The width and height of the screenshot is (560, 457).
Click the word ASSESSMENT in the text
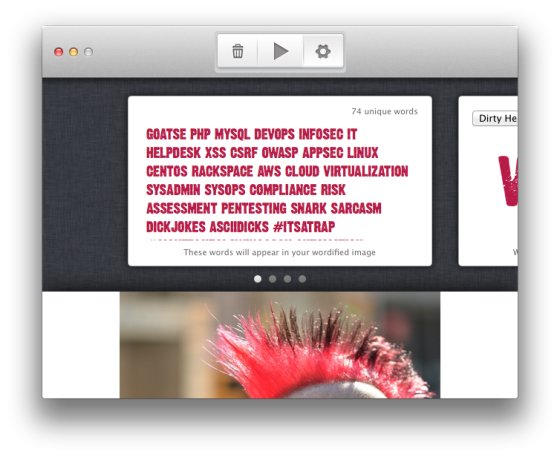[x=182, y=209]
